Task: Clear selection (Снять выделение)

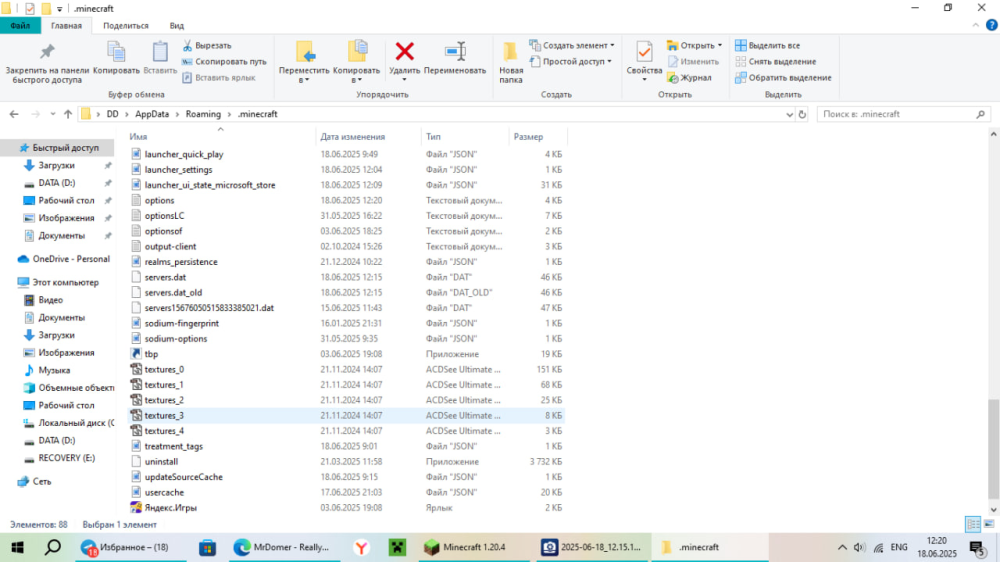Action: [776, 62]
